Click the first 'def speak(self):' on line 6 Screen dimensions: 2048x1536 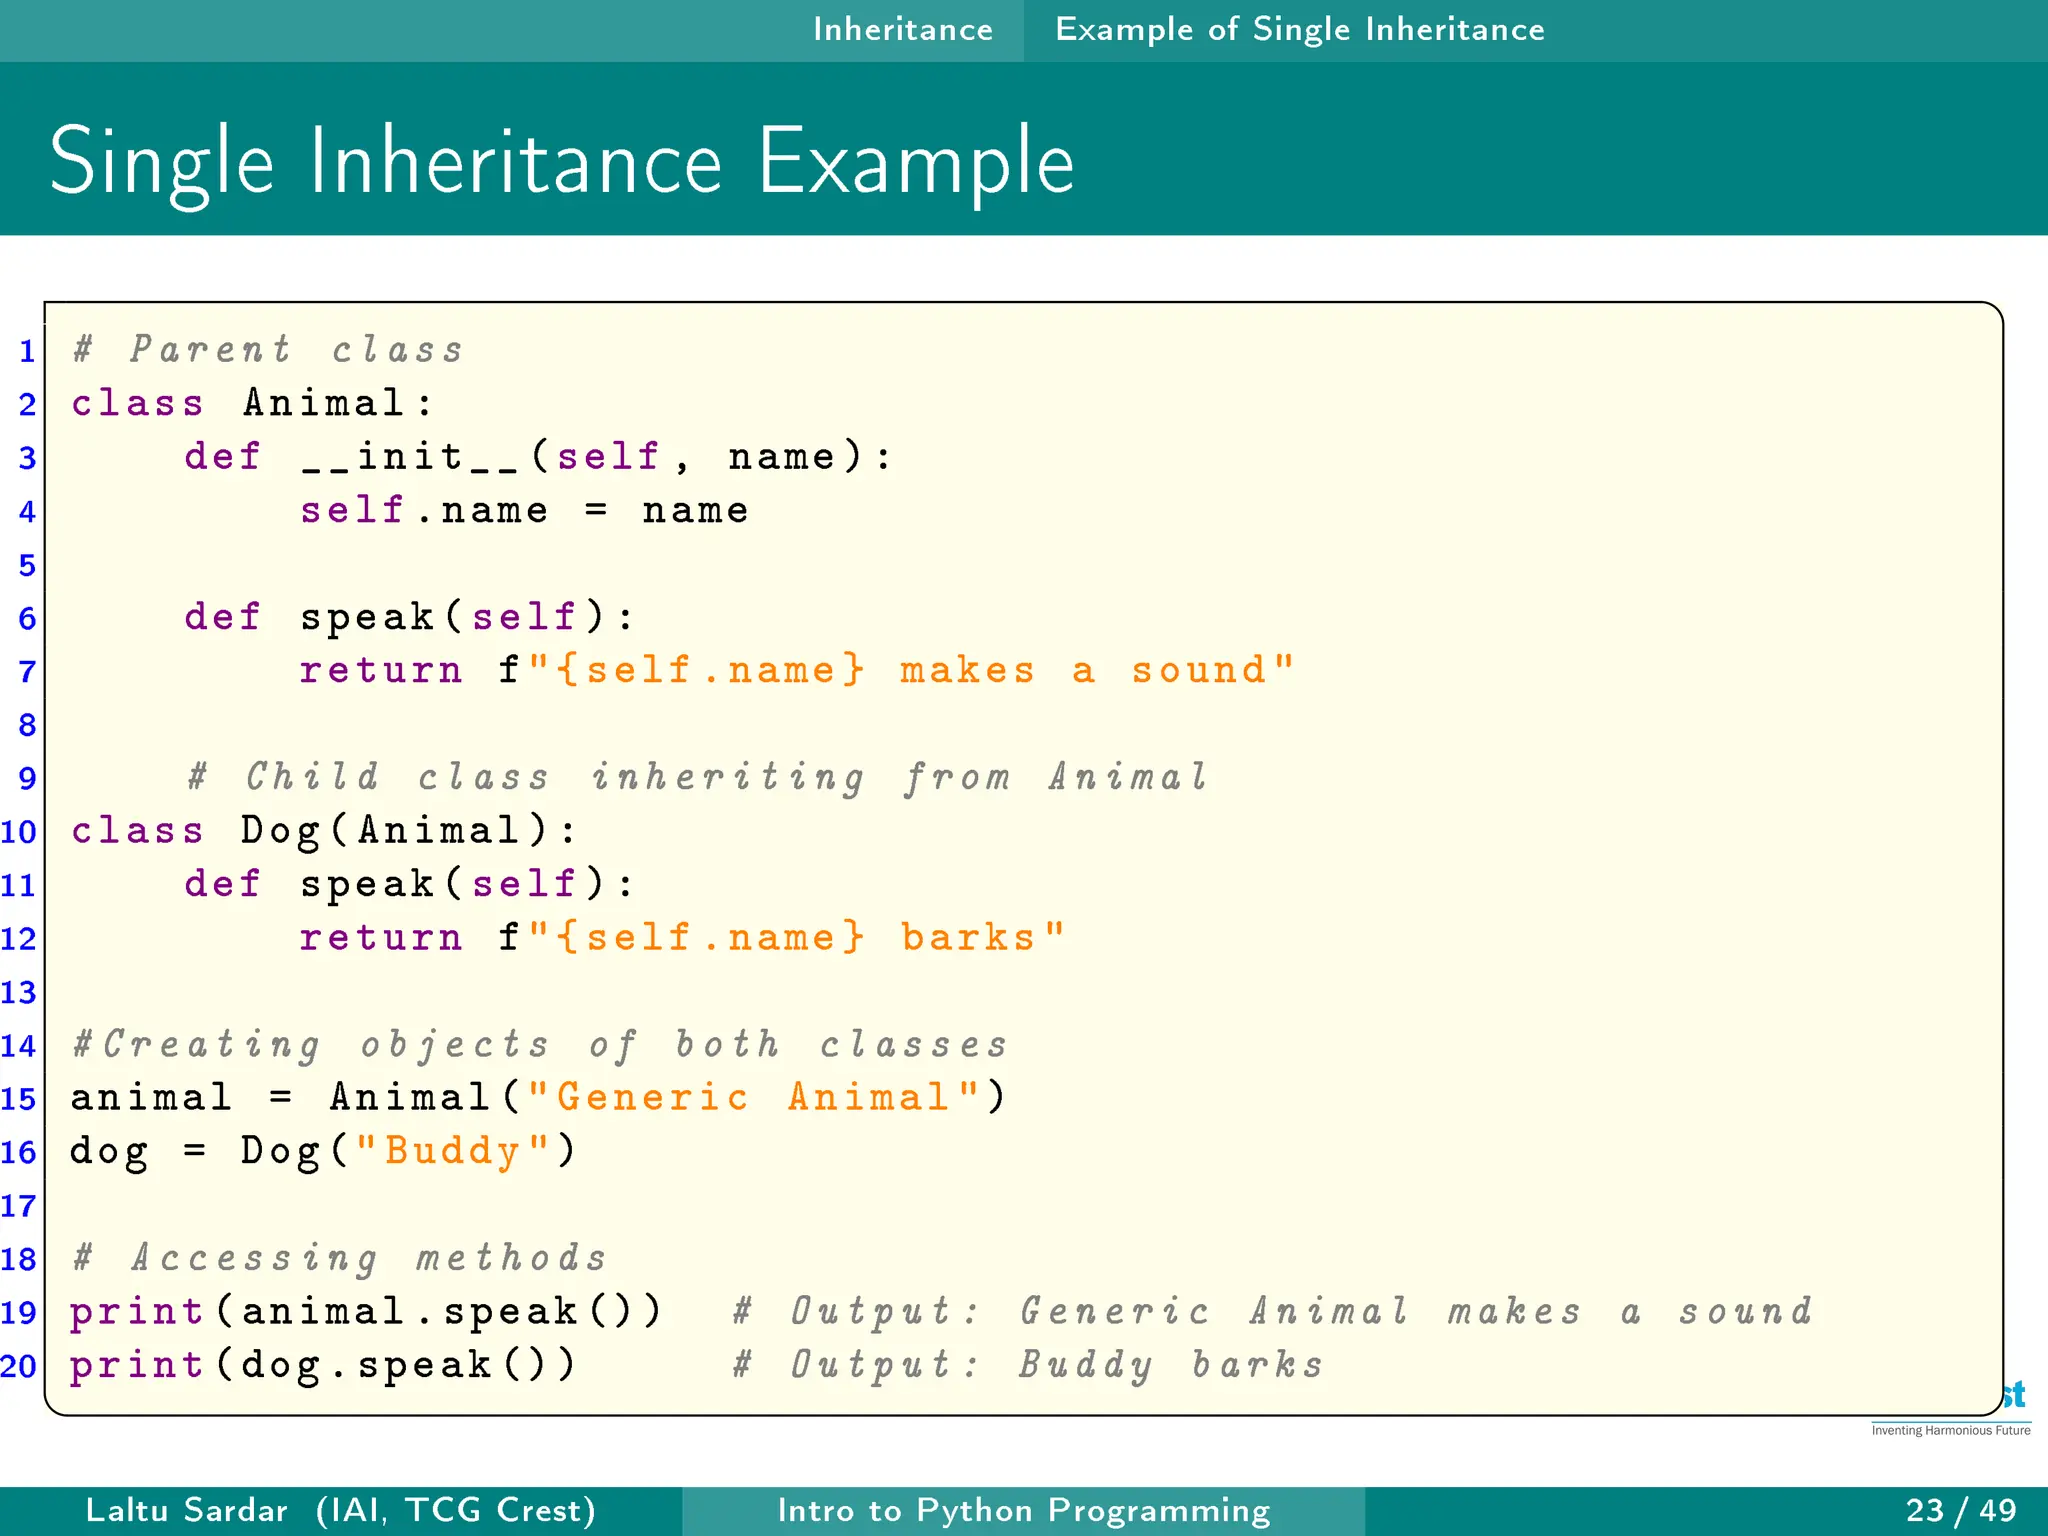click(410, 617)
